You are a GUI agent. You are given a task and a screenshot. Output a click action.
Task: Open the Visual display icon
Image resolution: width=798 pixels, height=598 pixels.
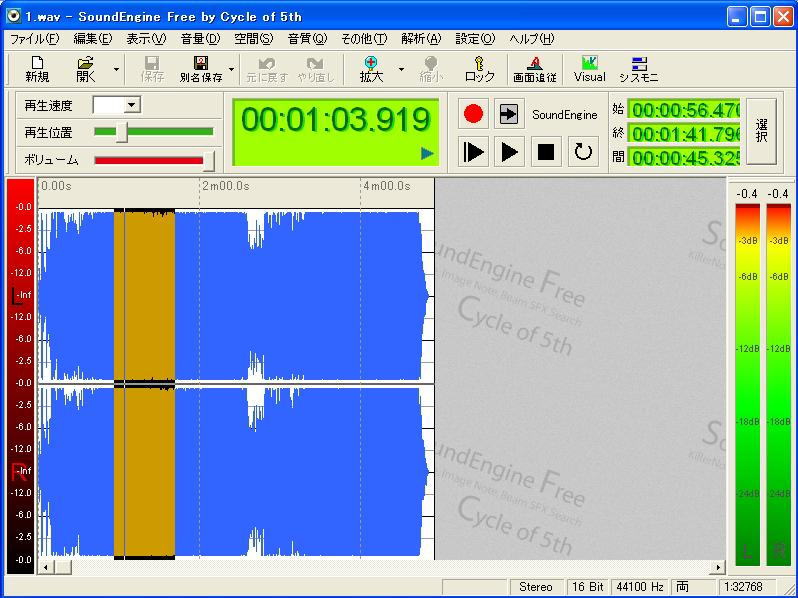point(589,69)
